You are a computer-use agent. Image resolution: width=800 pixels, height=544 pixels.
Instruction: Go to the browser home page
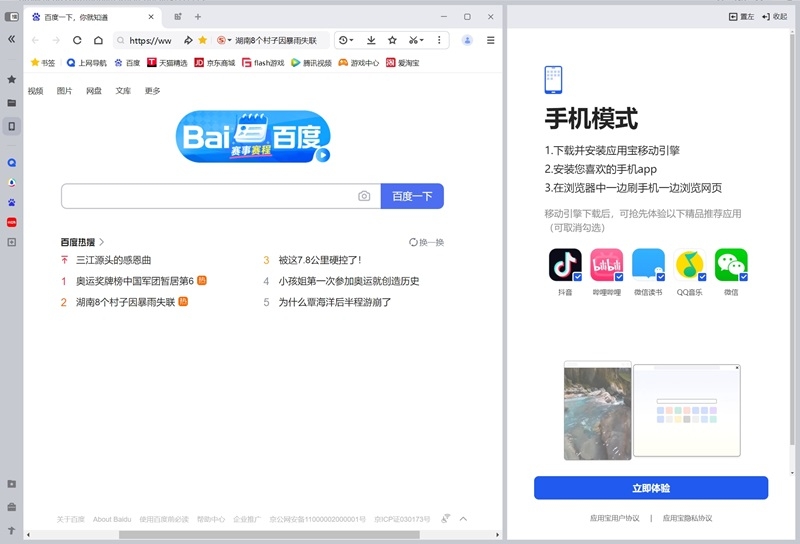point(98,40)
